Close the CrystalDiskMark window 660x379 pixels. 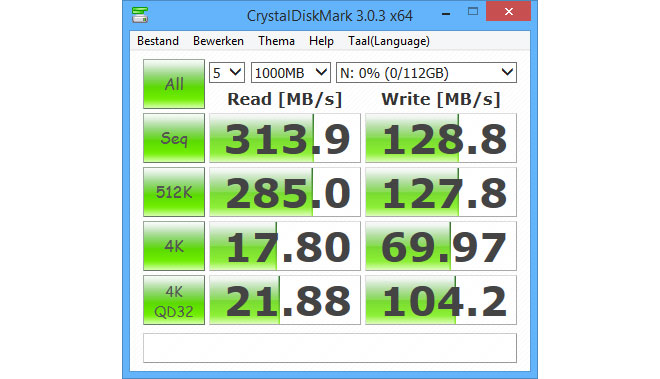[508, 11]
